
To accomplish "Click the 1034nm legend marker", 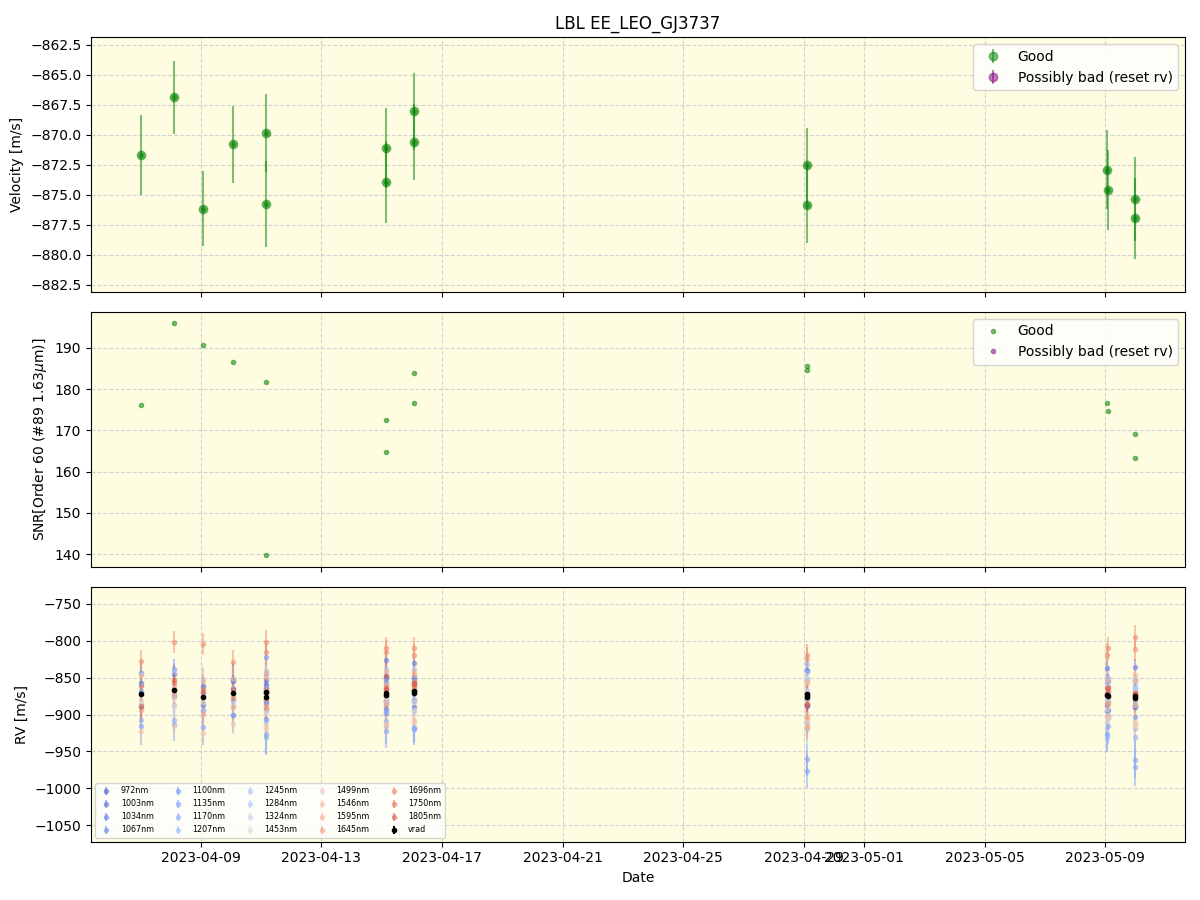I will click(x=106, y=817).
